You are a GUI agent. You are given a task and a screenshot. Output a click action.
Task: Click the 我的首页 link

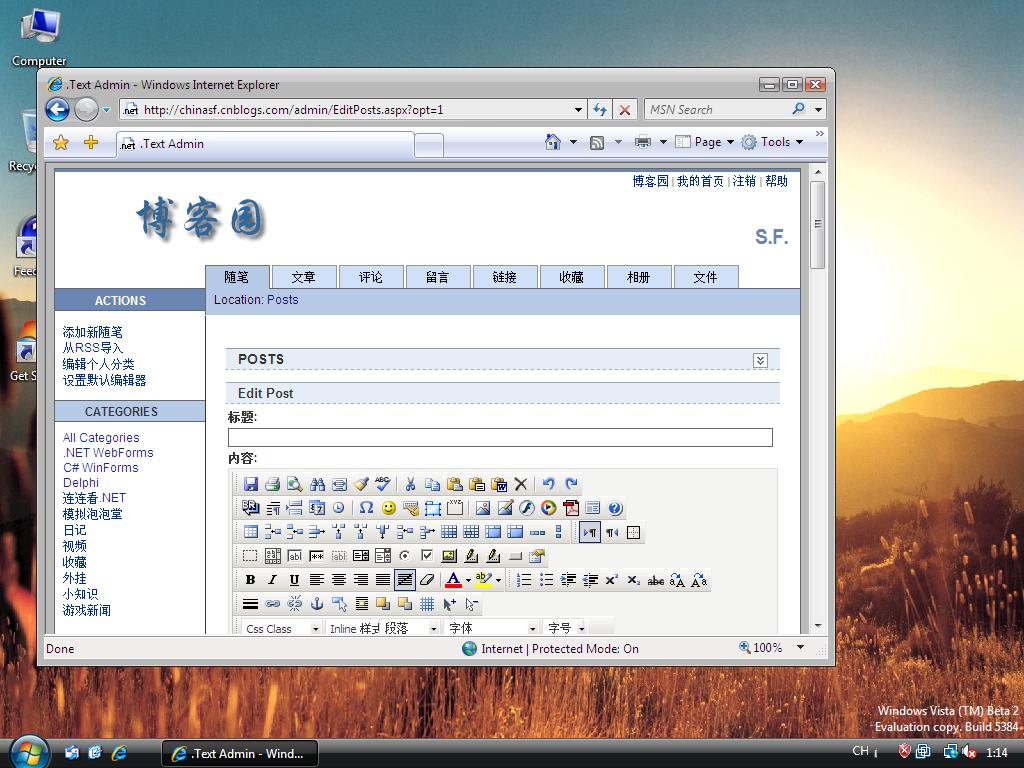coord(700,181)
